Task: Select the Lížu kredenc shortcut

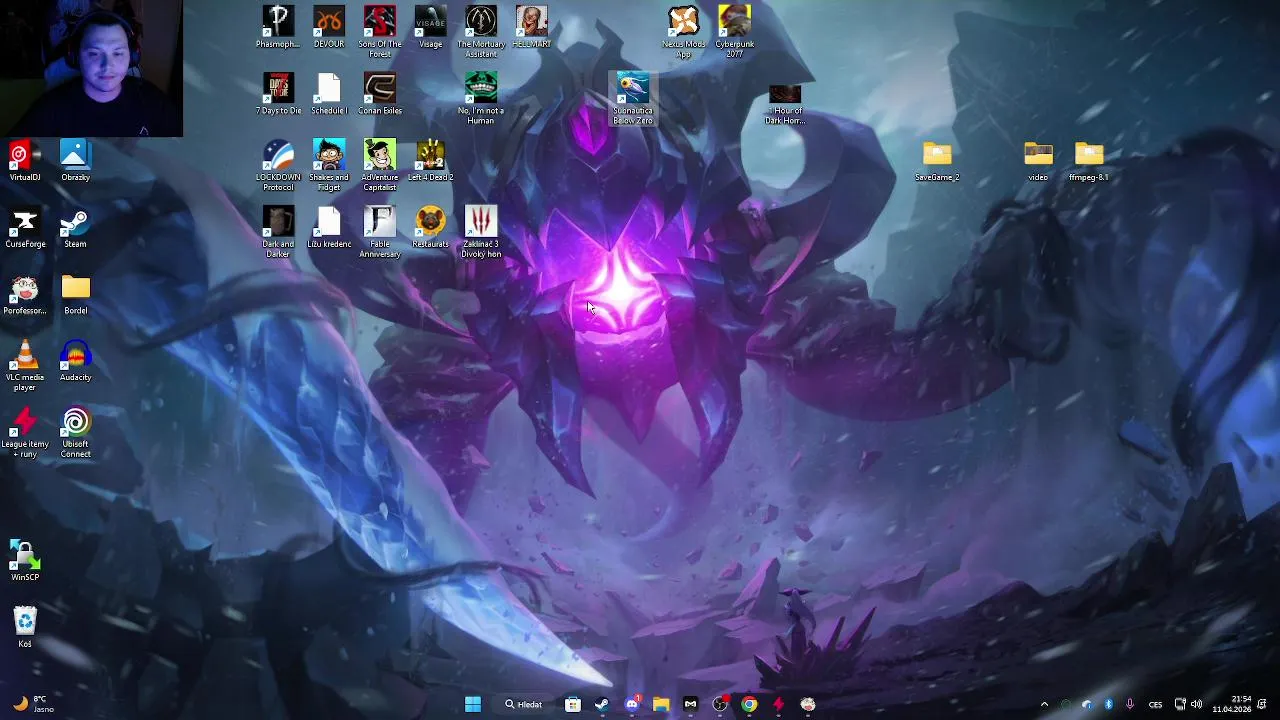Action: coord(329,227)
